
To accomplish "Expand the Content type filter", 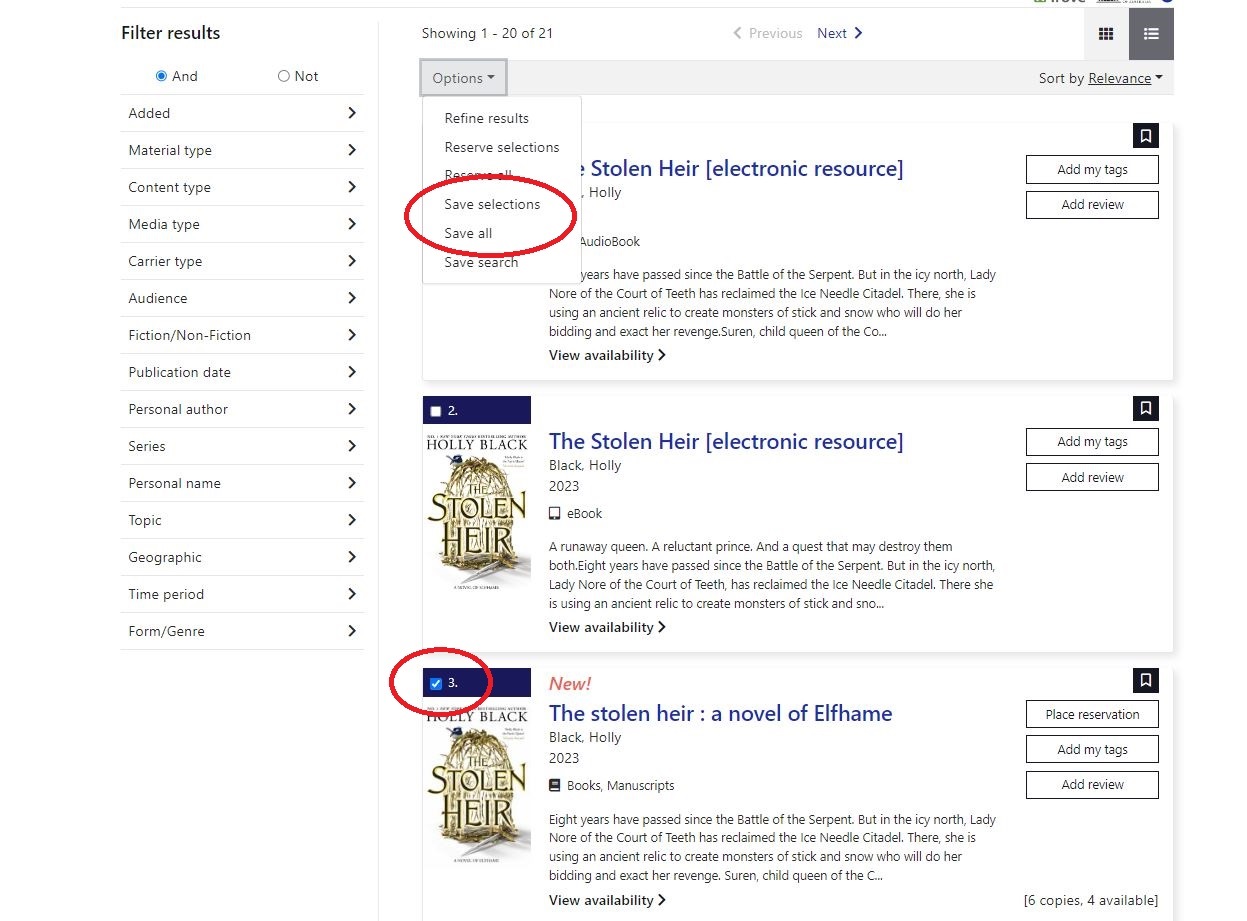I will 242,187.
